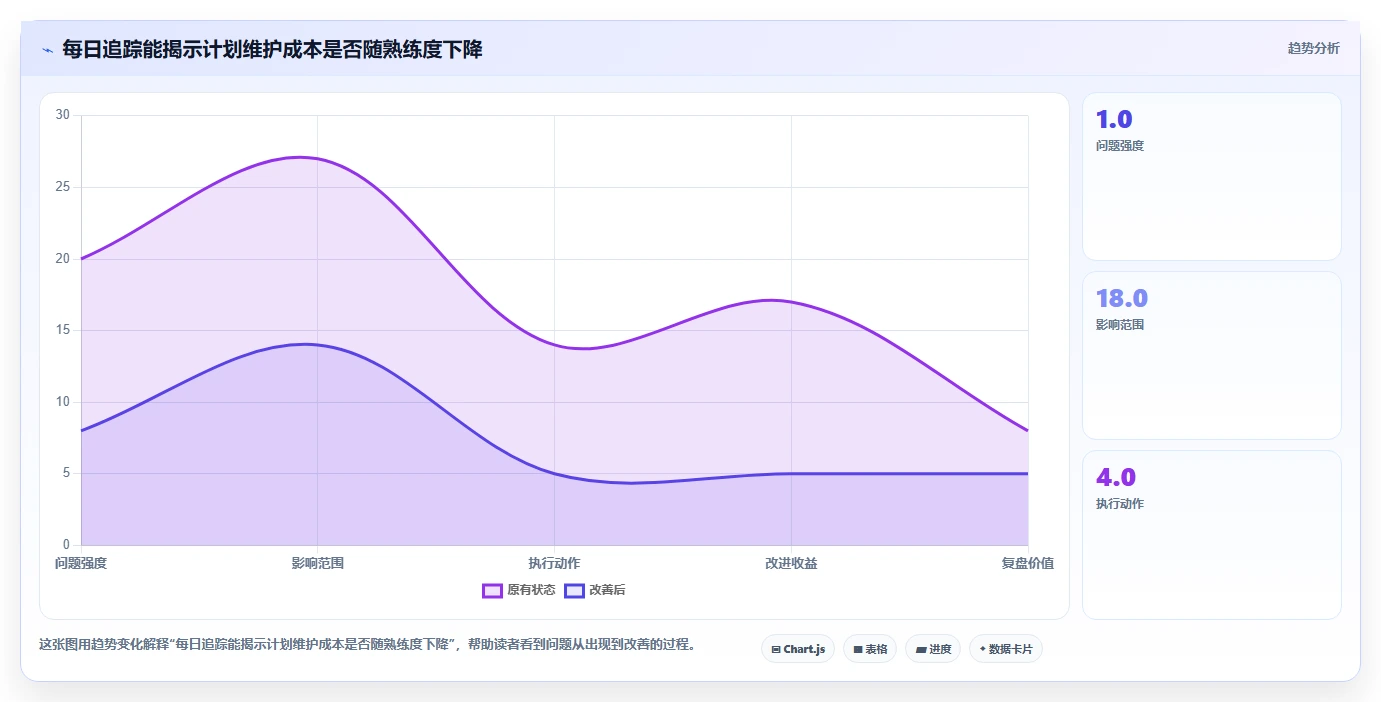Screen dimensions: 1381x702
Task: Click the 复盘价值 x-axis label
Action: [x=1028, y=563]
